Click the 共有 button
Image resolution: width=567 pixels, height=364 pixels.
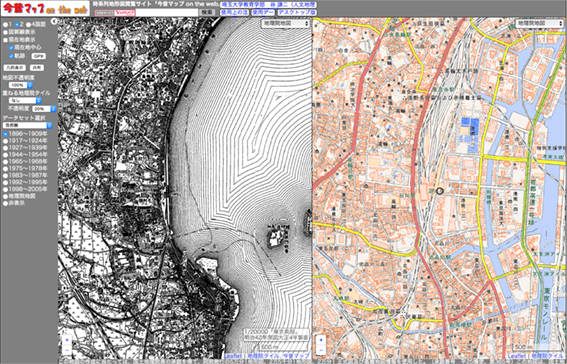coord(37,68)
